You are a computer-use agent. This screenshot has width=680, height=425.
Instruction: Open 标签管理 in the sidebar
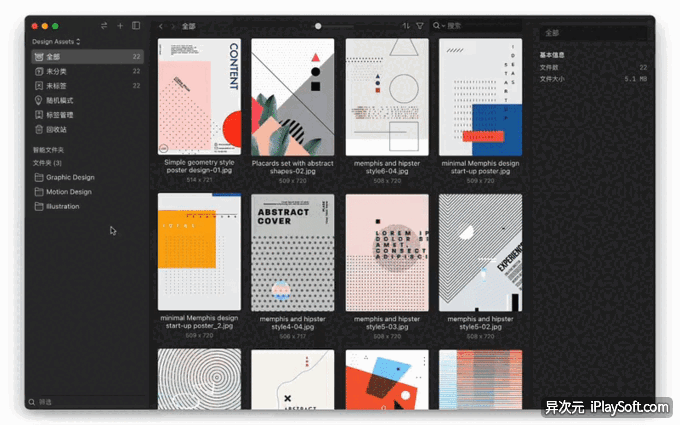tap(88, 115)
